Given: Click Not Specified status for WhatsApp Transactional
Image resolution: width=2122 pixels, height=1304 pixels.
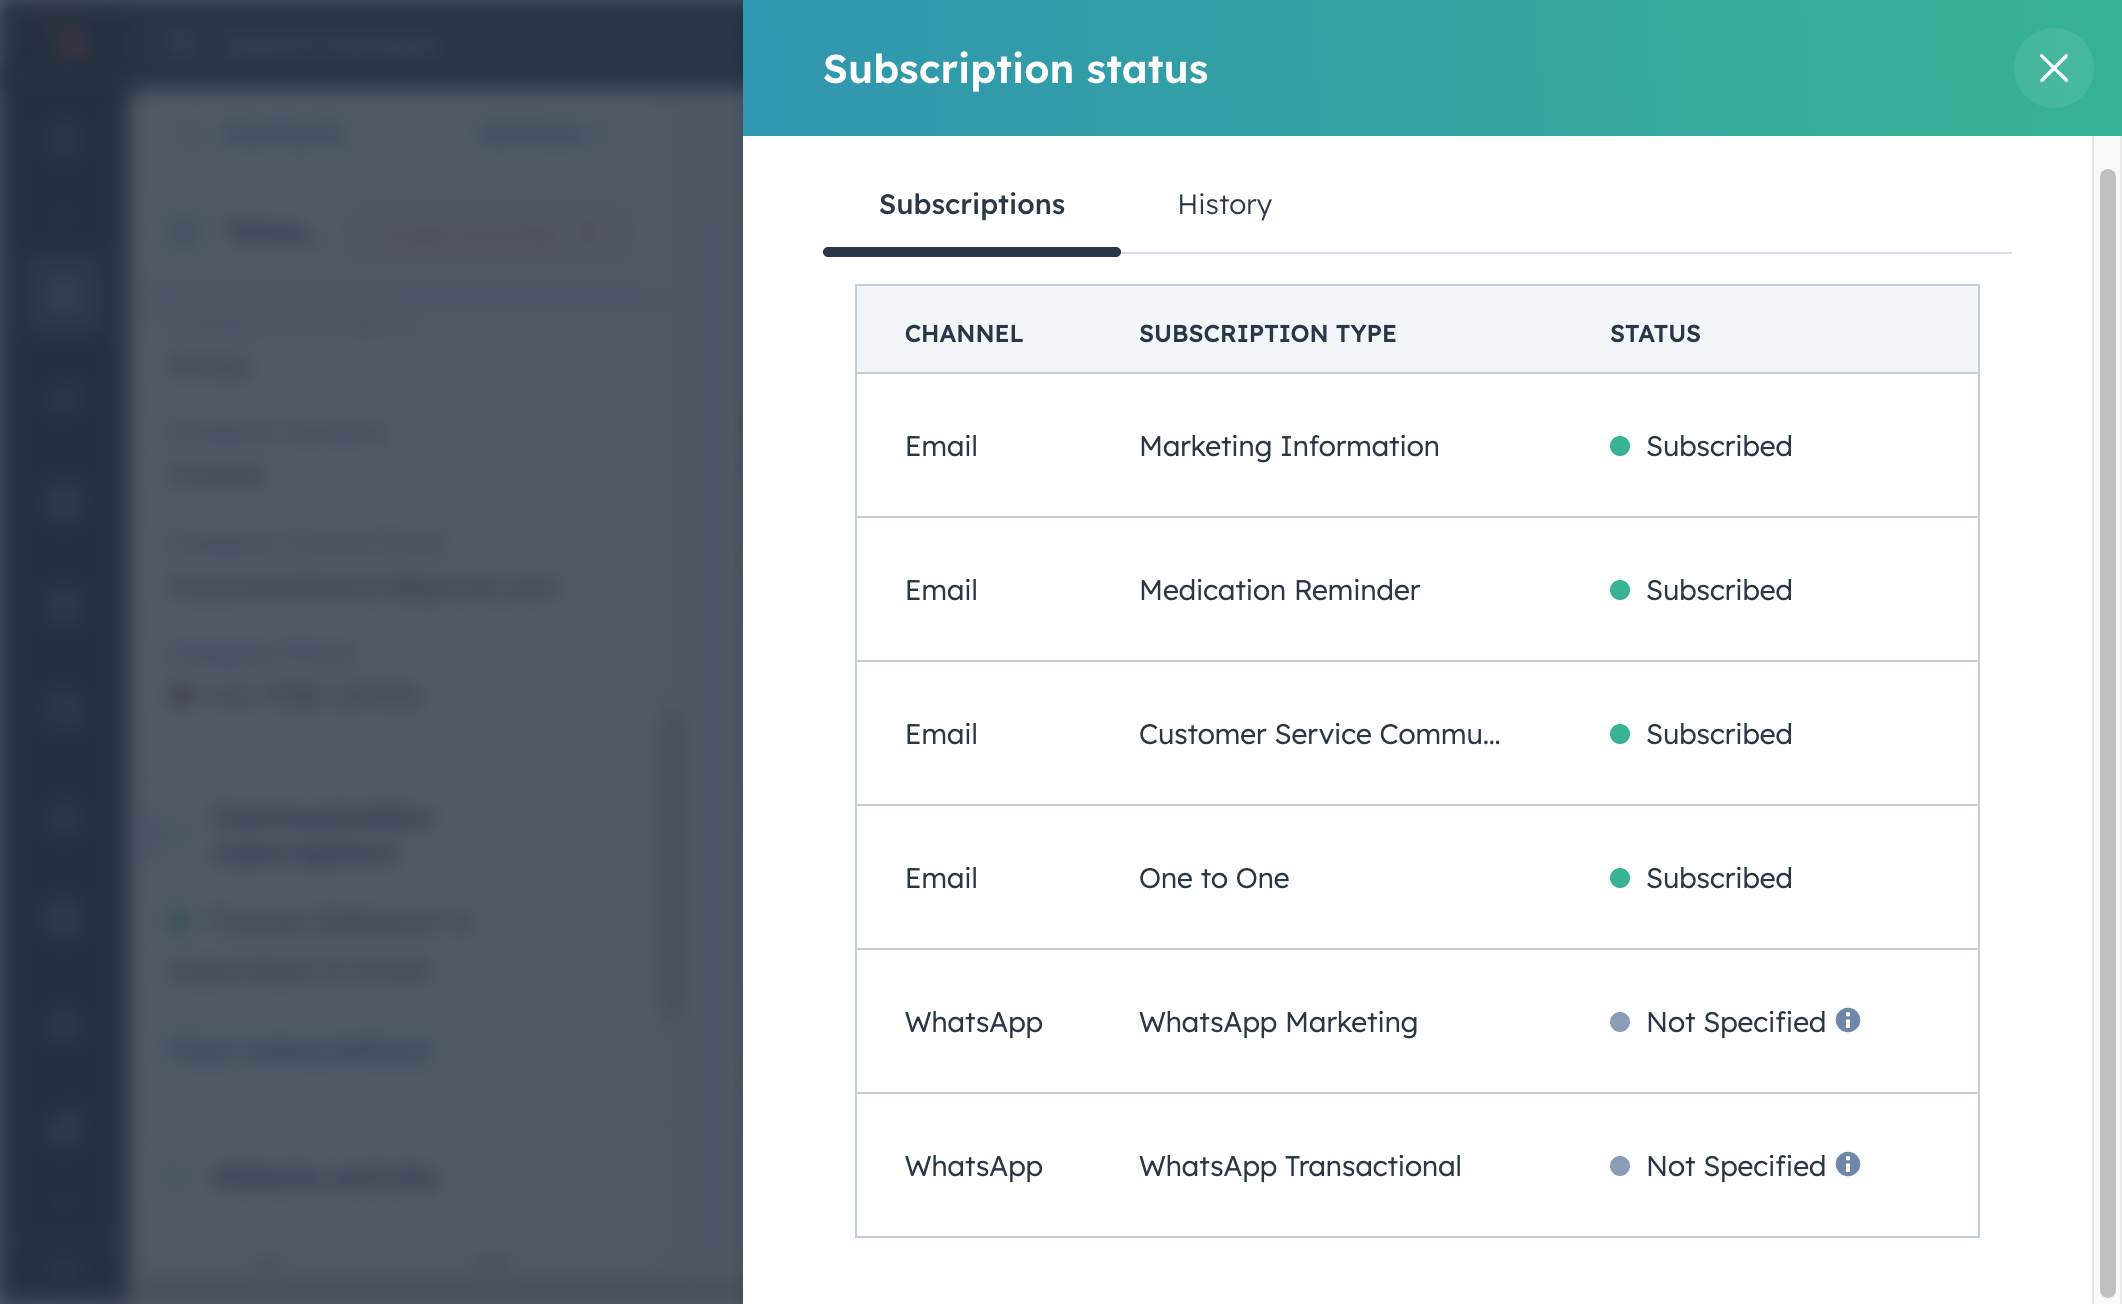Looking at the screenshot, I should click(x=1736, y=1166).
